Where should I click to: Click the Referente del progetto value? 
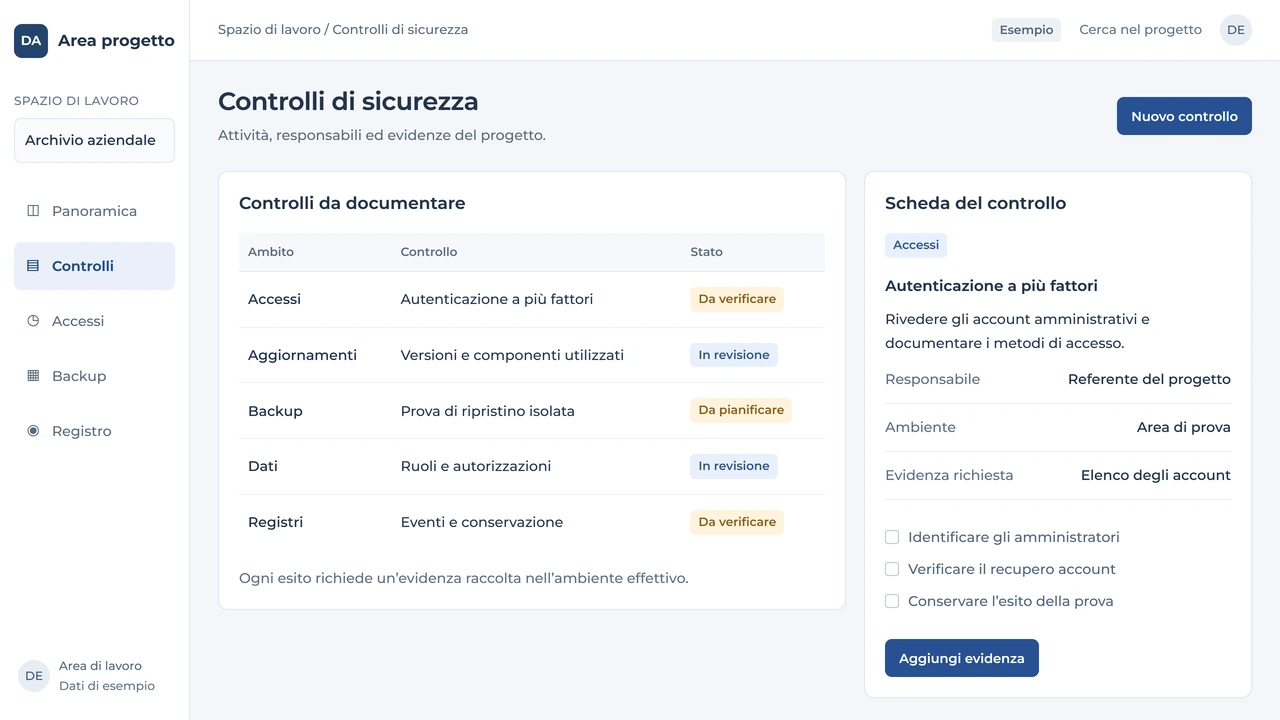(1149, 379)
